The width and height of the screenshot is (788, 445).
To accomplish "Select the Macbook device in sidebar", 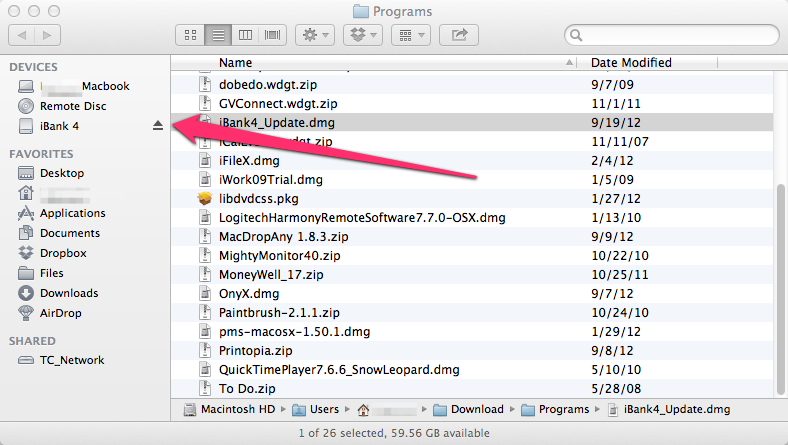I will pyautogui.click(x=84, y=86).
